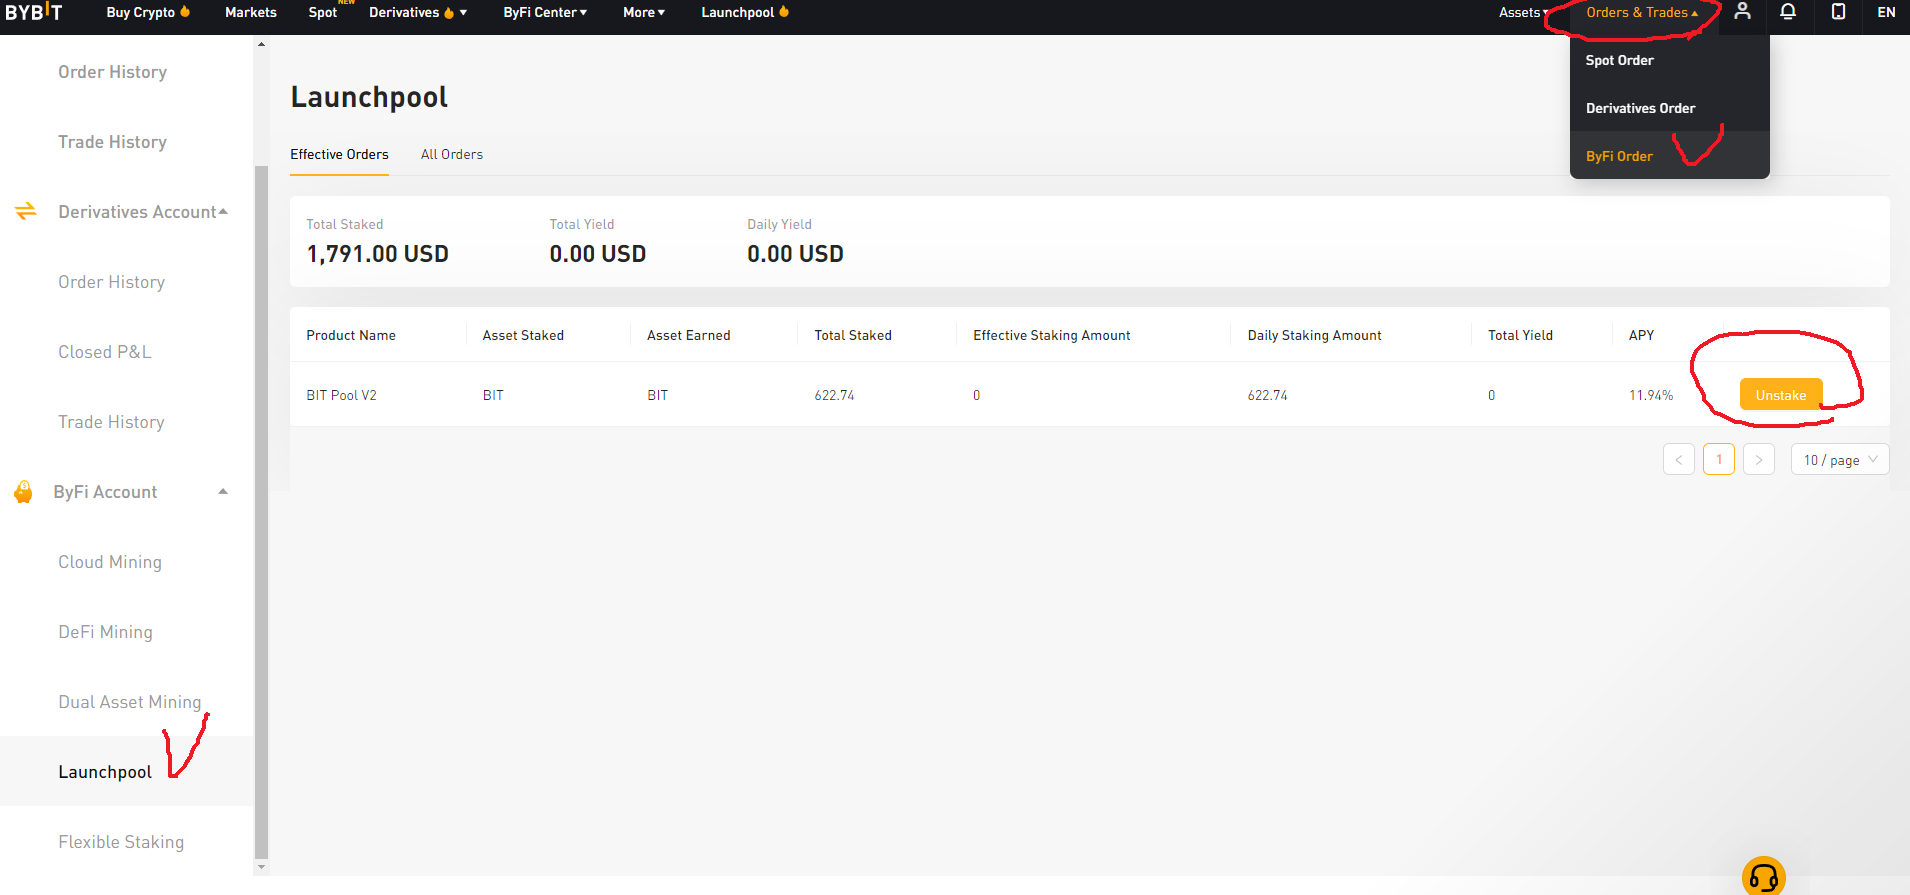Switch language via EN
Image resolution: width=1910 pixels, height=895 pixels.
[1886, 12]
